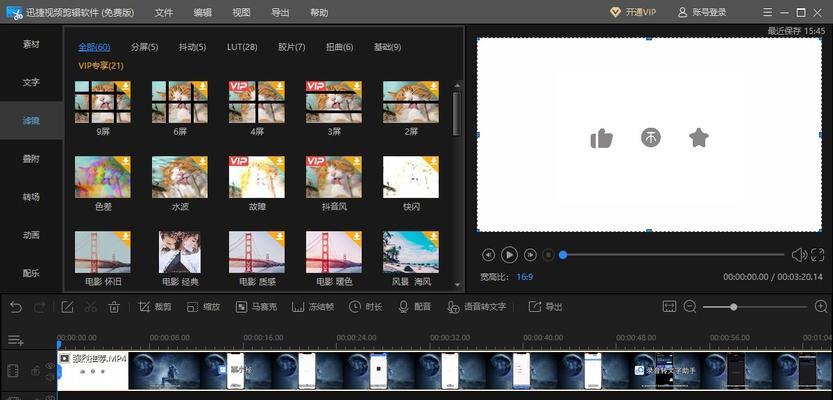Adjust the timeline zoom slider handle
Viewport: 833px width, 400px height.
(x=733, y=307)
